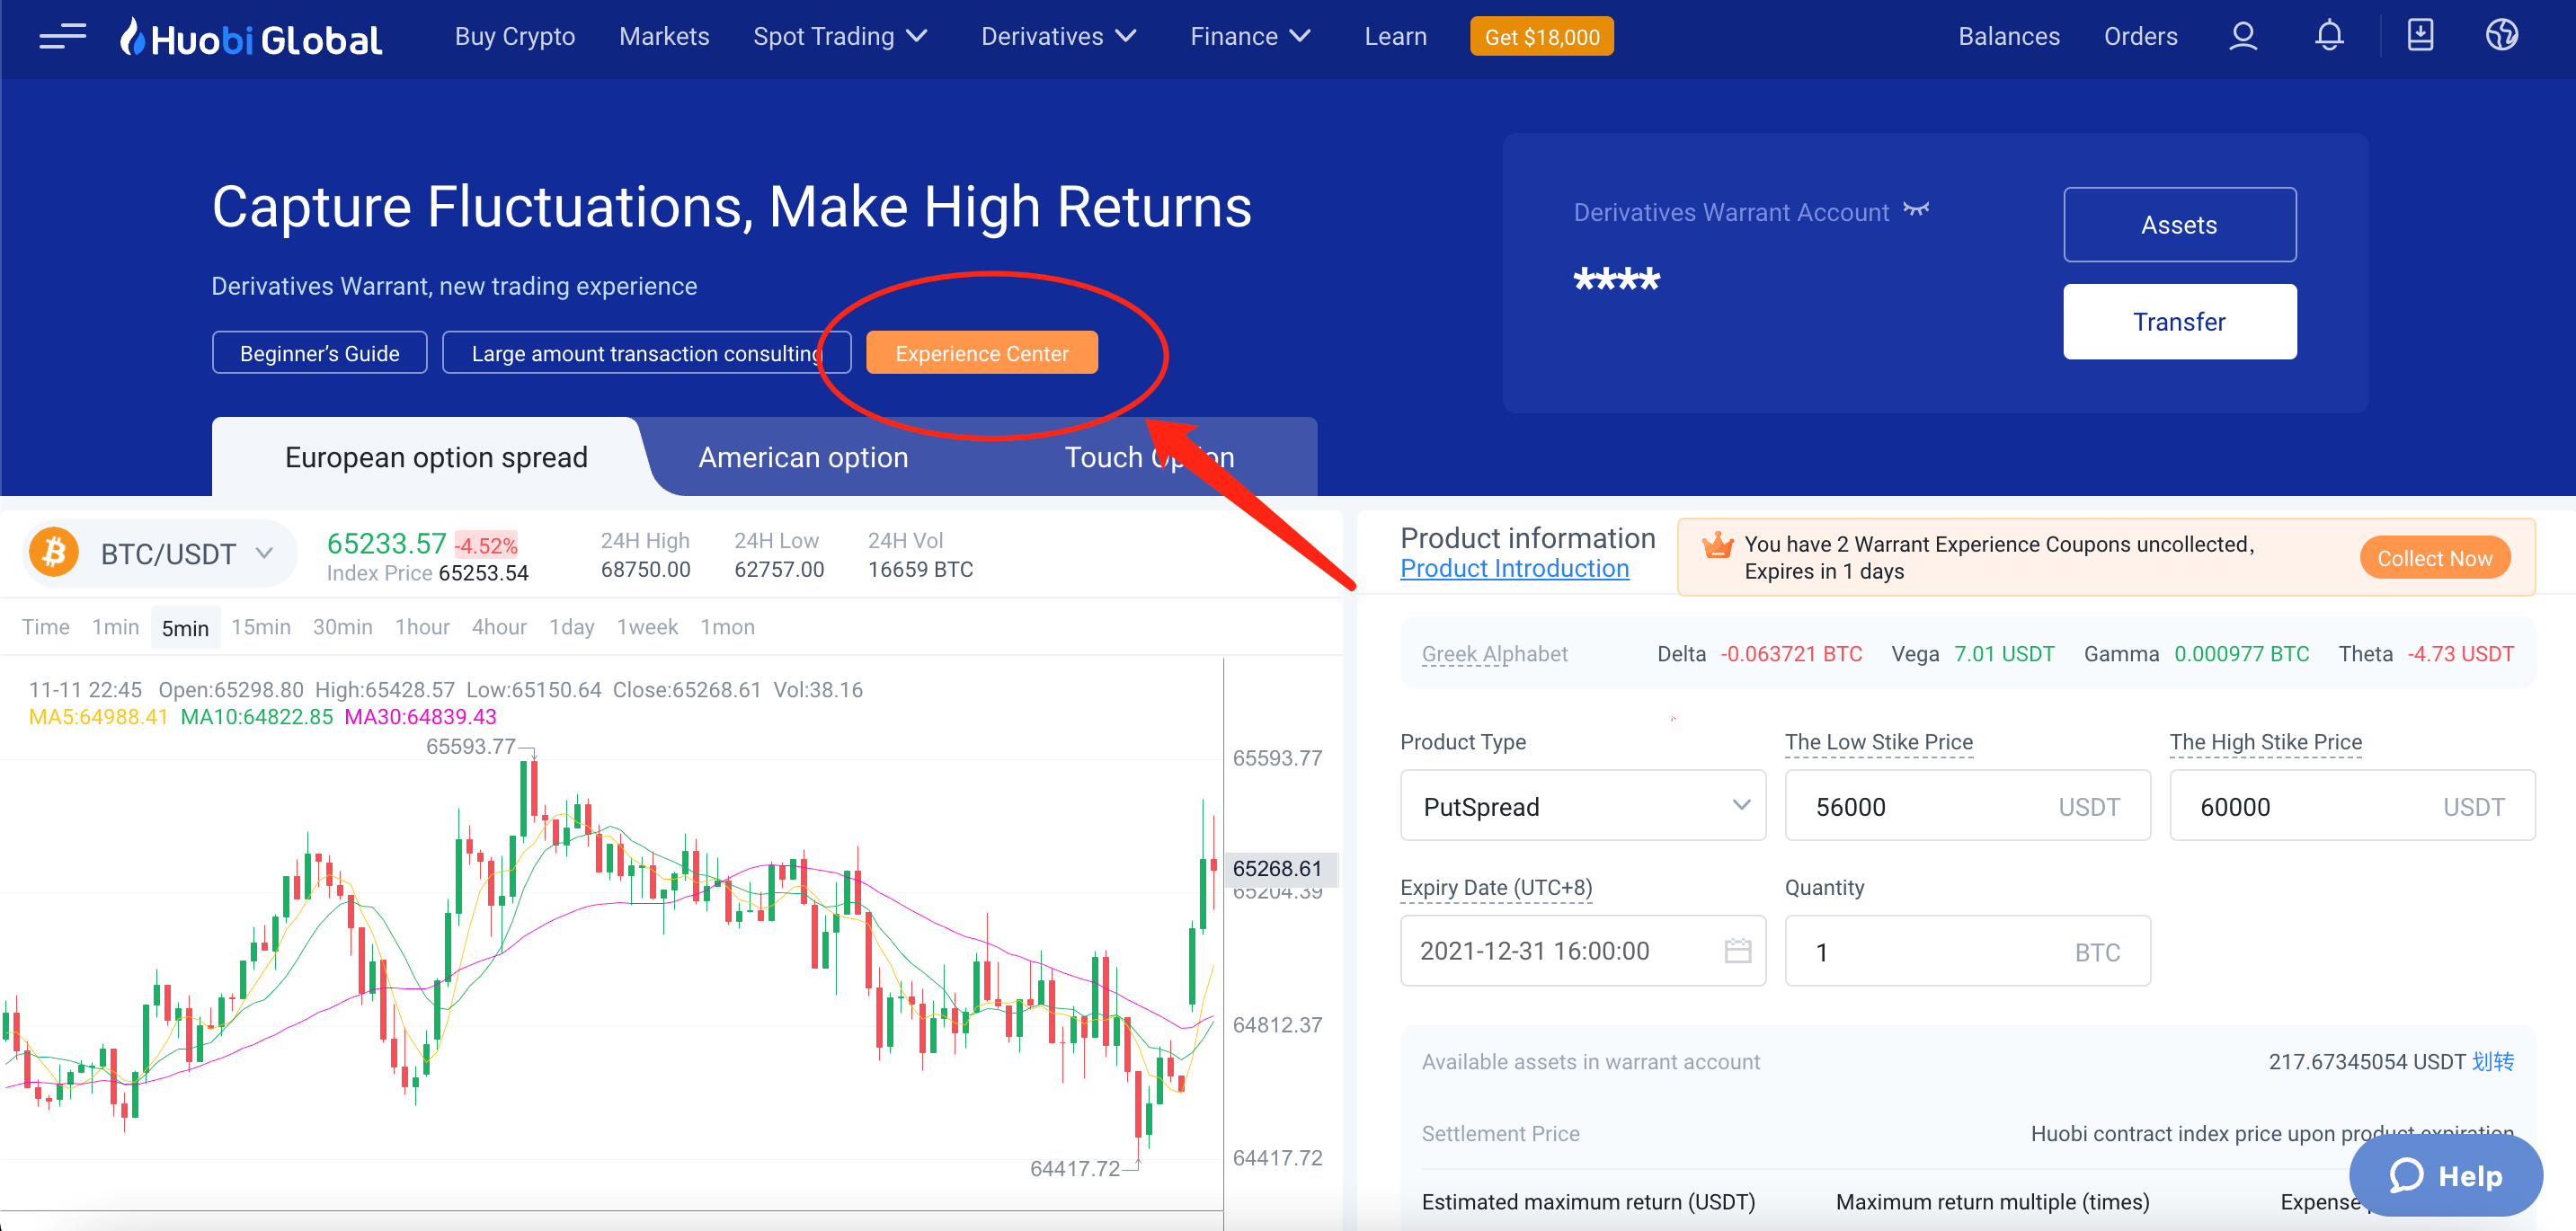Switch the chart to the 1day interval

pos(571,627)
